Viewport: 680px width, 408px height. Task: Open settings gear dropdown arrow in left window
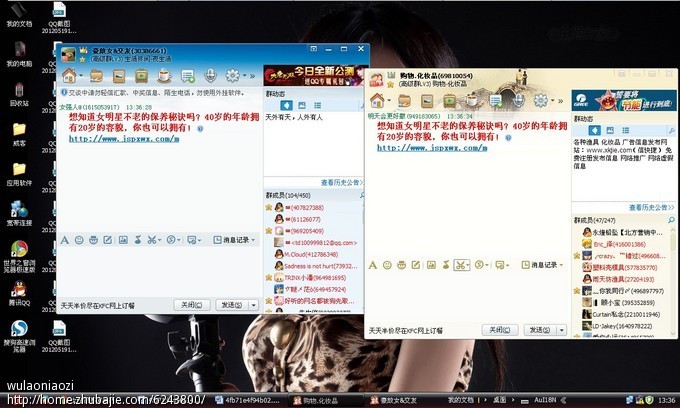coord(245,76)
